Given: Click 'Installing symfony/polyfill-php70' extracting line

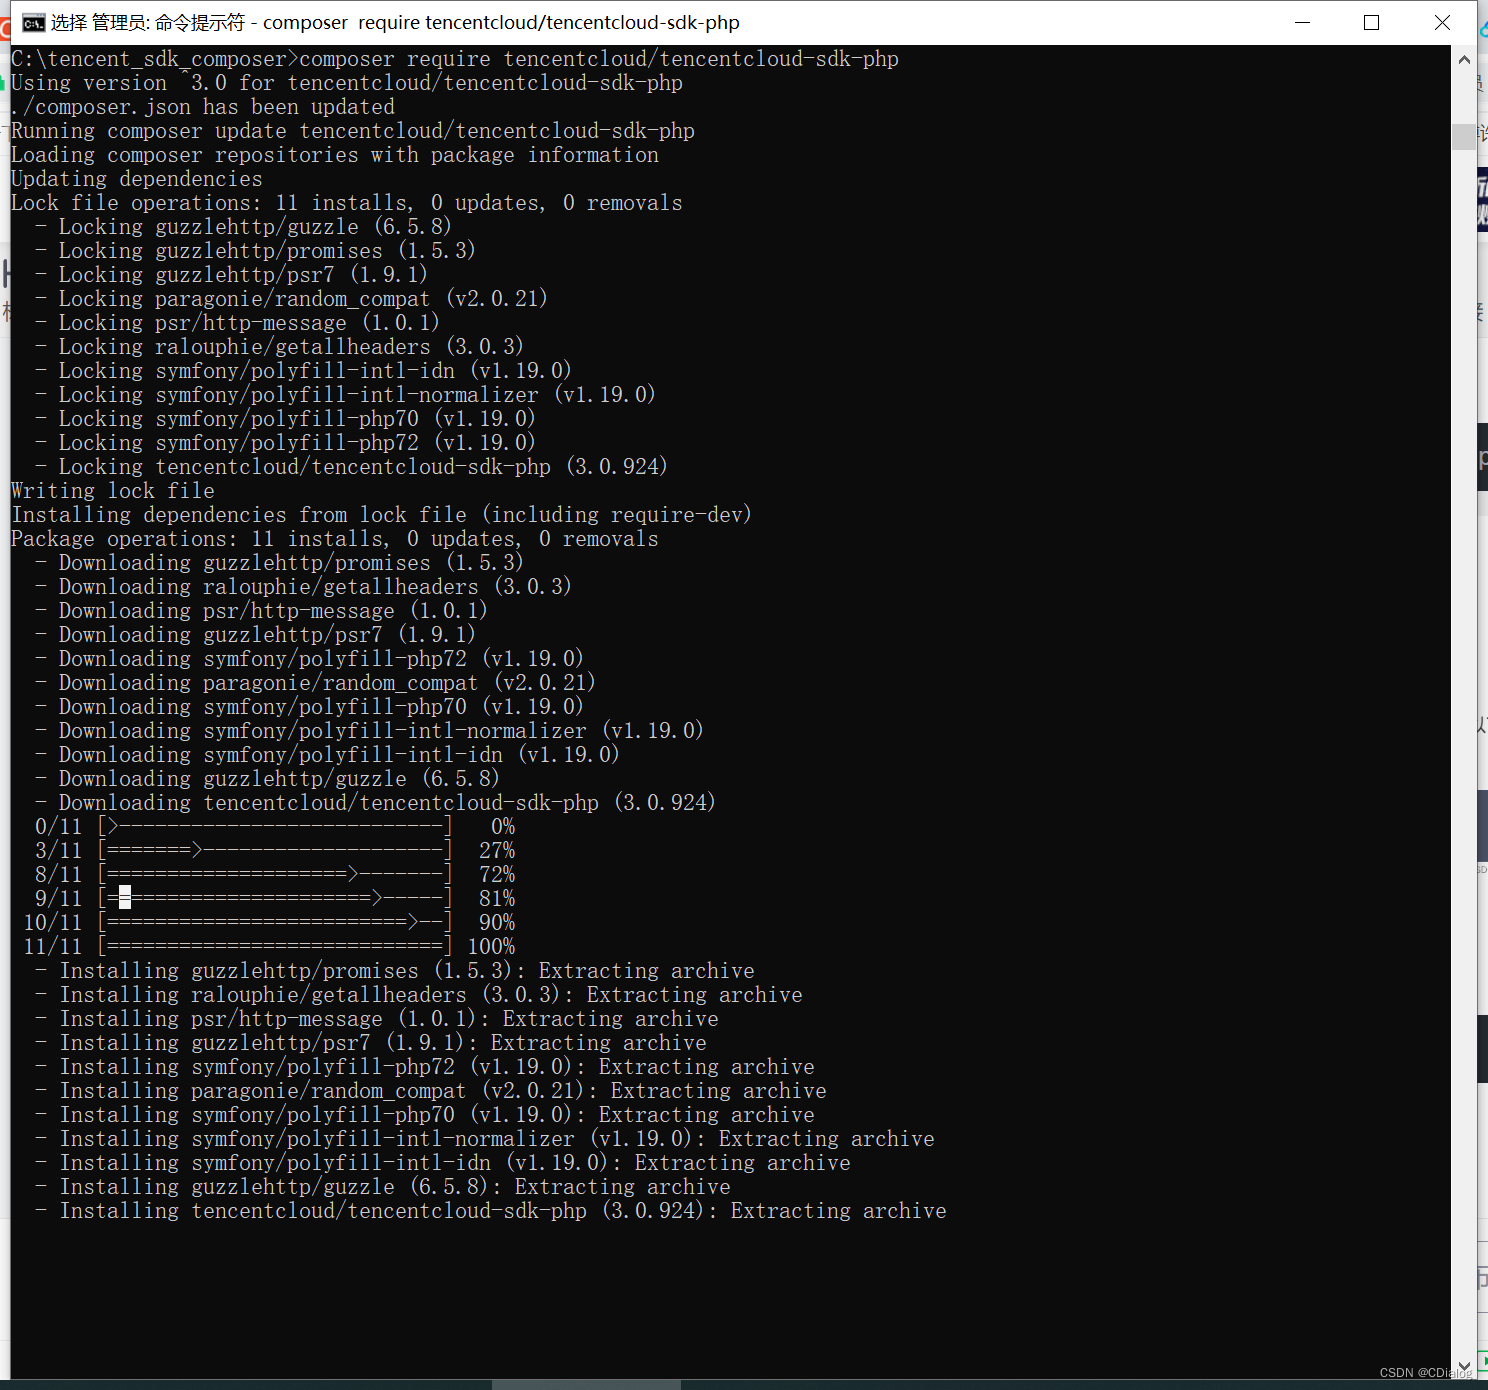Looking at the screenshot, I should point(425,1115).
